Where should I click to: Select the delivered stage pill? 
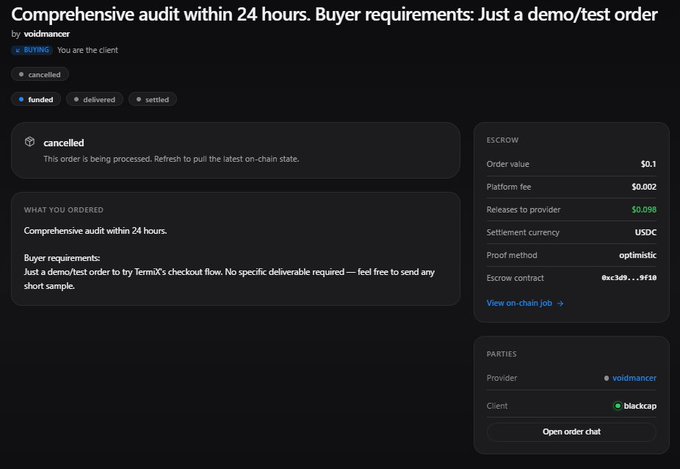pos(95,99)
